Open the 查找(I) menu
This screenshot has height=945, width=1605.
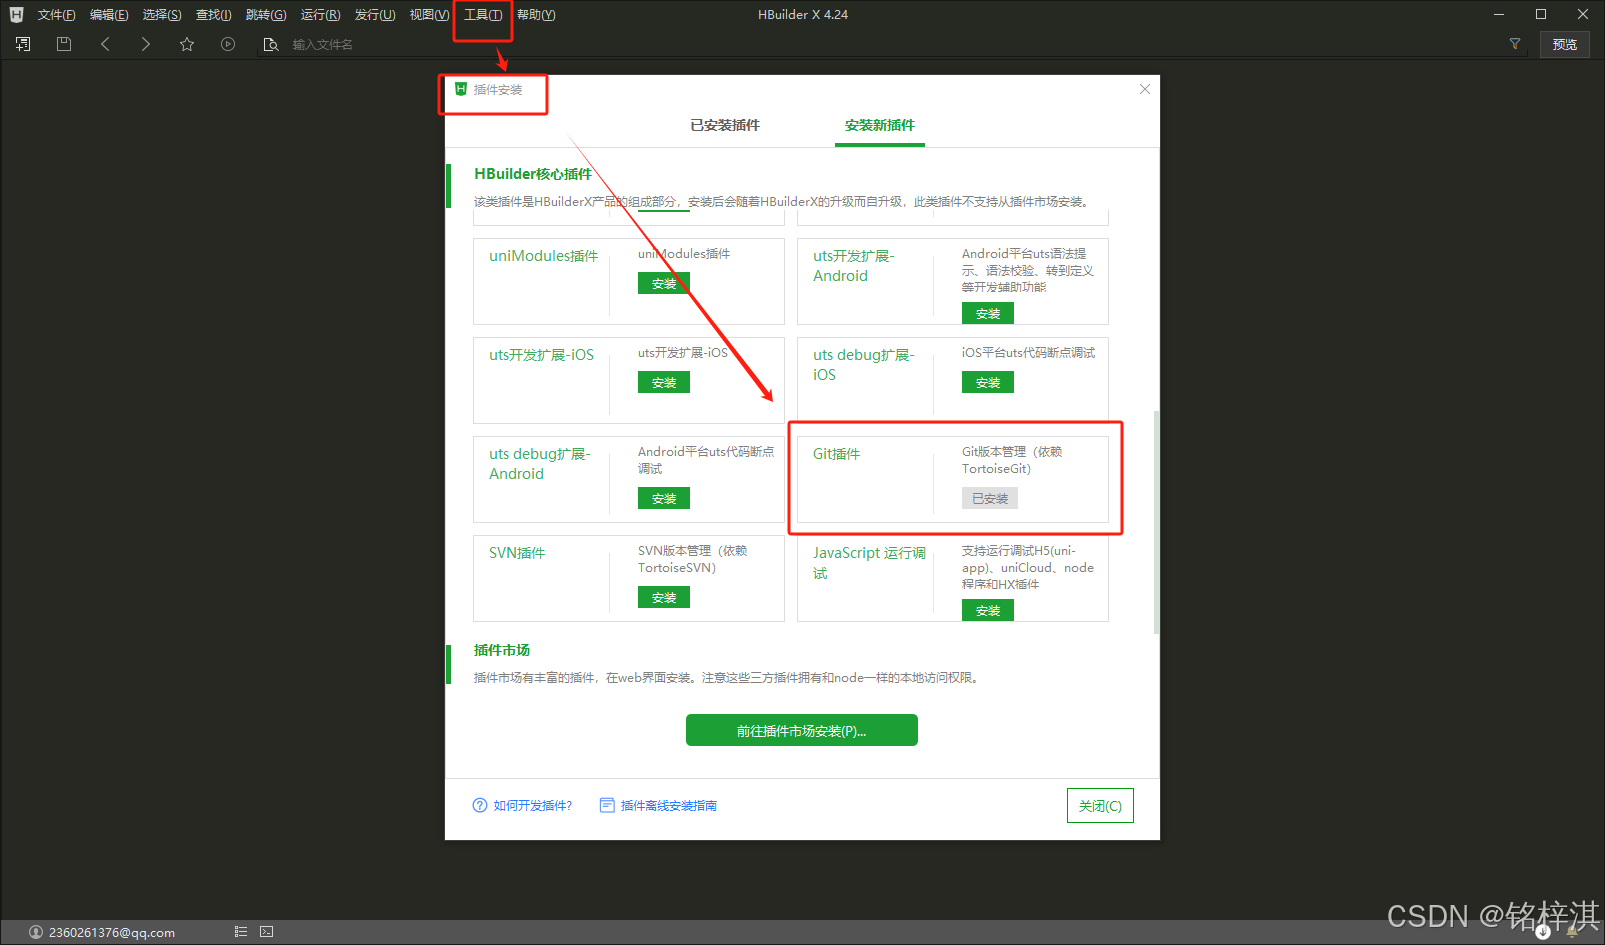(x=213, y=15)
